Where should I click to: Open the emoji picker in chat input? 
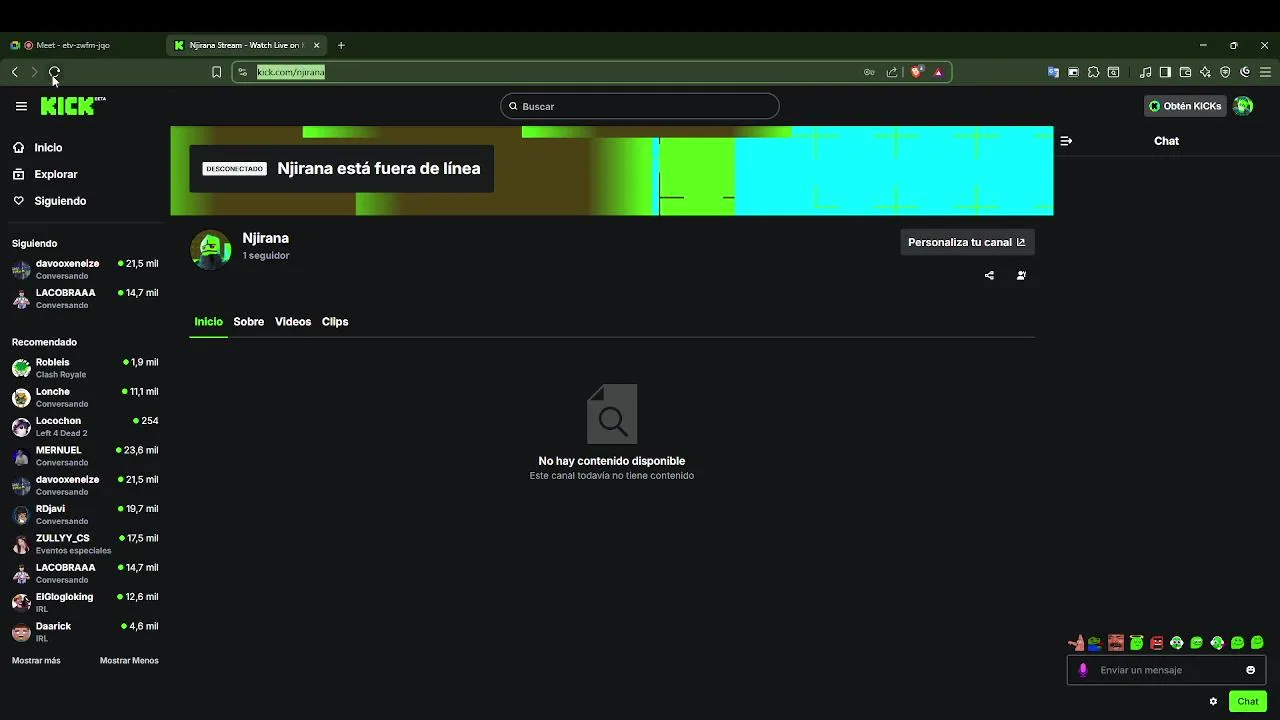[x=1250, y=670]
